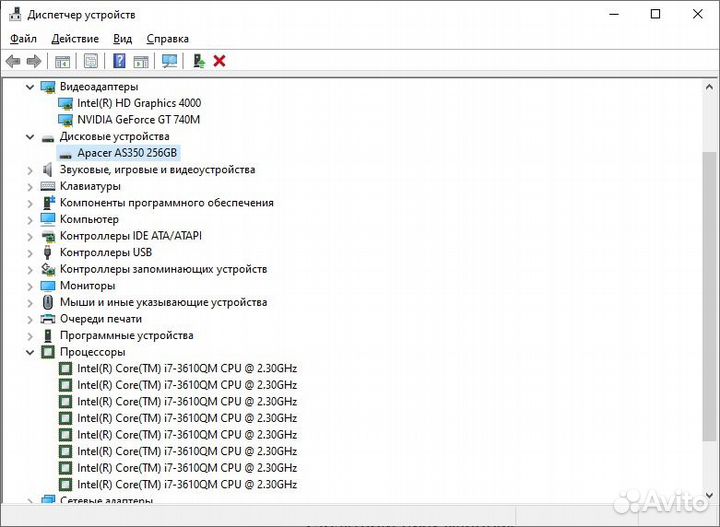Click the Контроллеры запоминающих устройств icon
Image resolution: width=720 pixels, height=527 pixels.
click(x=48, y=269)
